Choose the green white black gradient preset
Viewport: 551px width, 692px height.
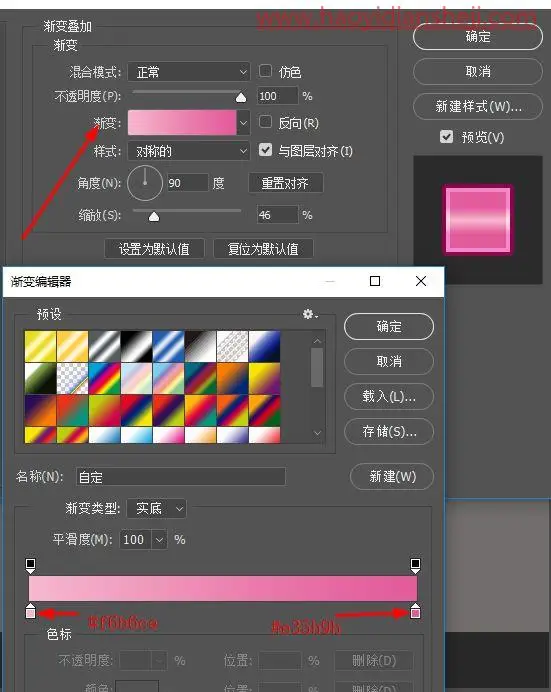[41, 378]
